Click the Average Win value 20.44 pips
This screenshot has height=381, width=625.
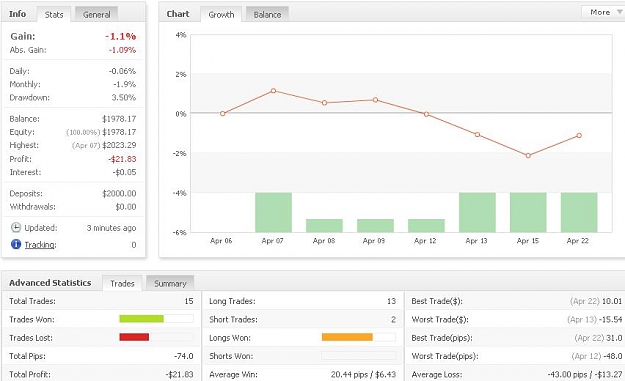coord(349,375)
